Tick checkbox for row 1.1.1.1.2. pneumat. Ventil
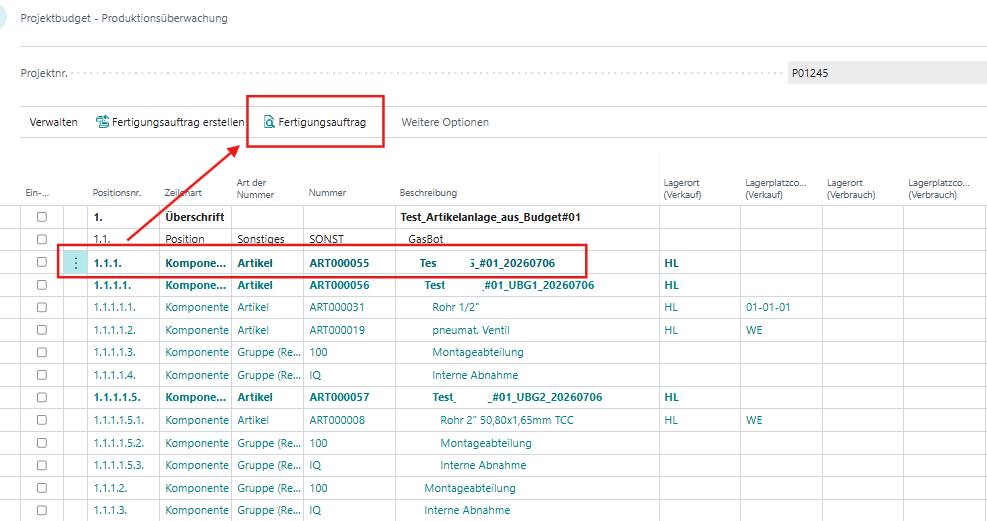 [x=42, y=330]
